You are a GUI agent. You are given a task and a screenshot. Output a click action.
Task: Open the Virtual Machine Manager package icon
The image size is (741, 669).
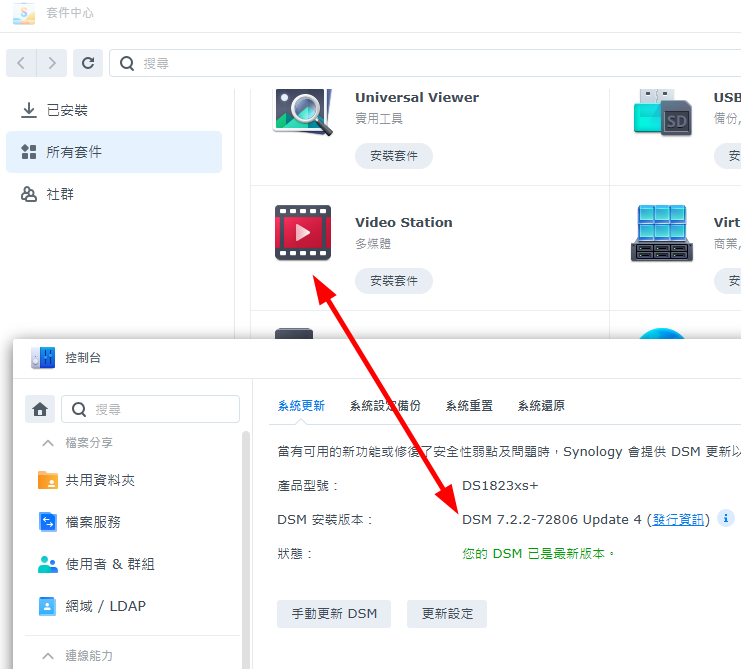[x=662, y=233]
